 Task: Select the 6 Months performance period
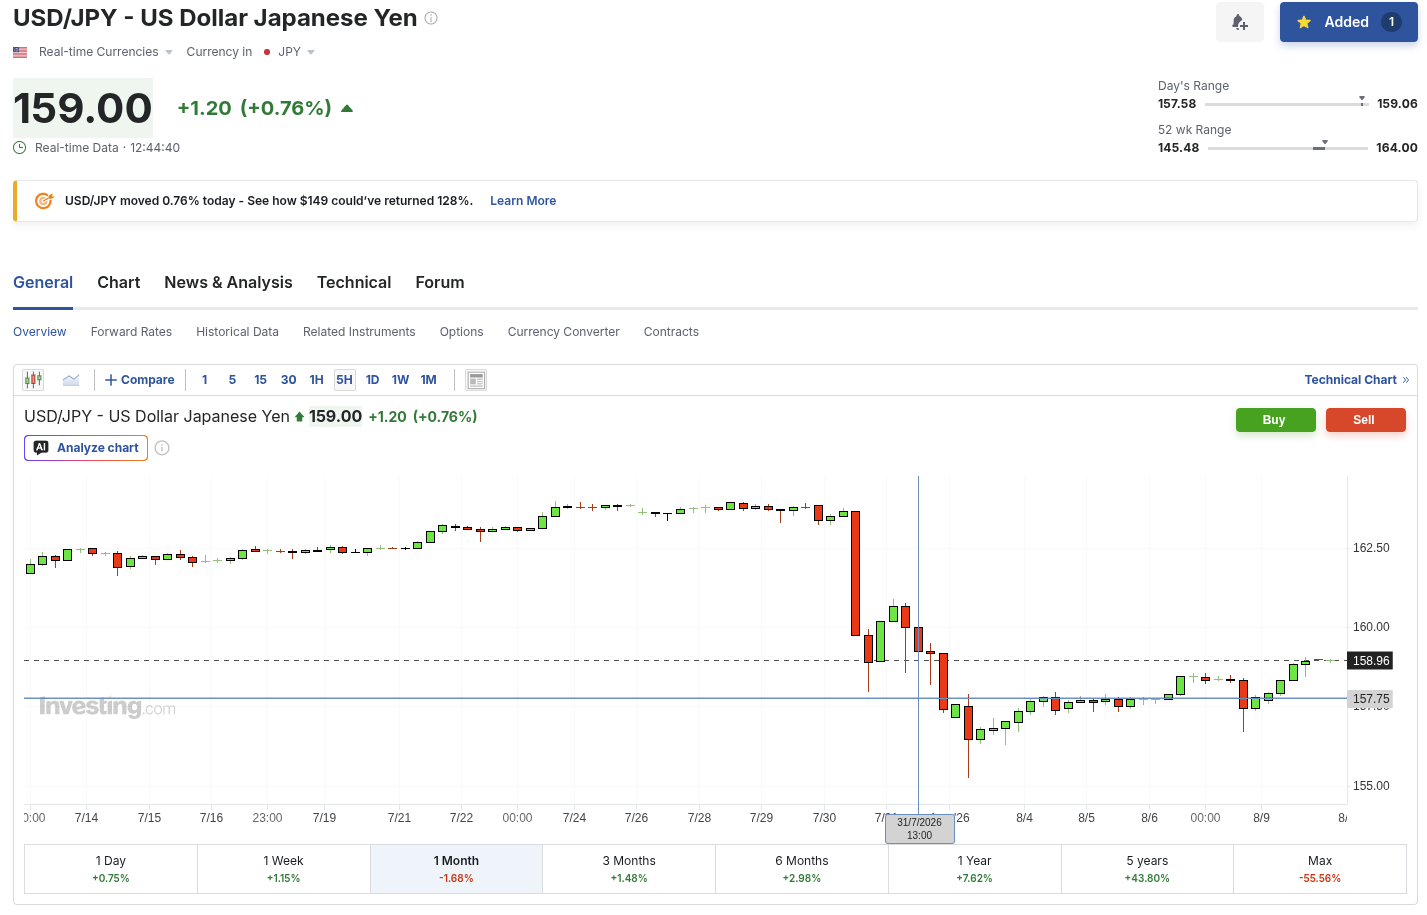click(x=802, y=869)
